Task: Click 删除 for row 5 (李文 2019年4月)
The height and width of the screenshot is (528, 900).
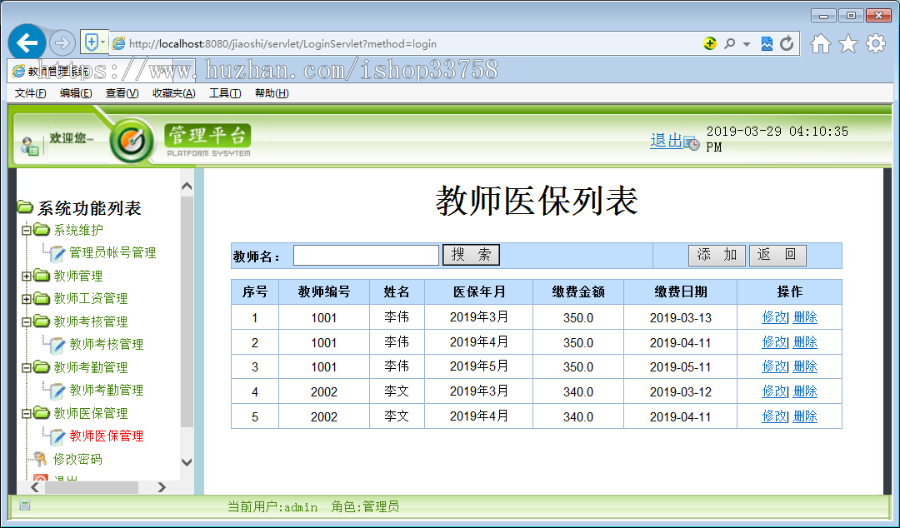Action: point(805,416)
